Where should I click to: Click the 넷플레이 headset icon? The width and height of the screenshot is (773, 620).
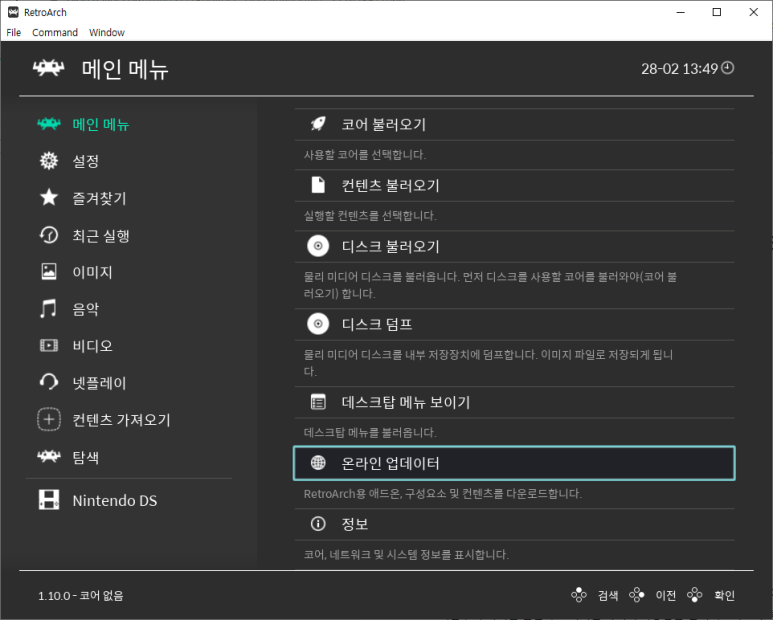[x=49, y=382]
